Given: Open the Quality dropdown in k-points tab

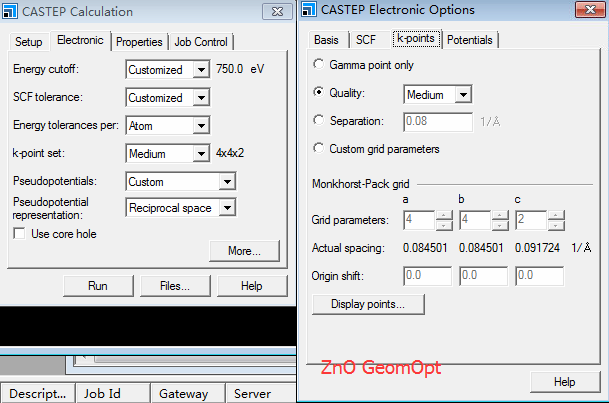Looking at the screenshot, I should click(x=463, y=94).
